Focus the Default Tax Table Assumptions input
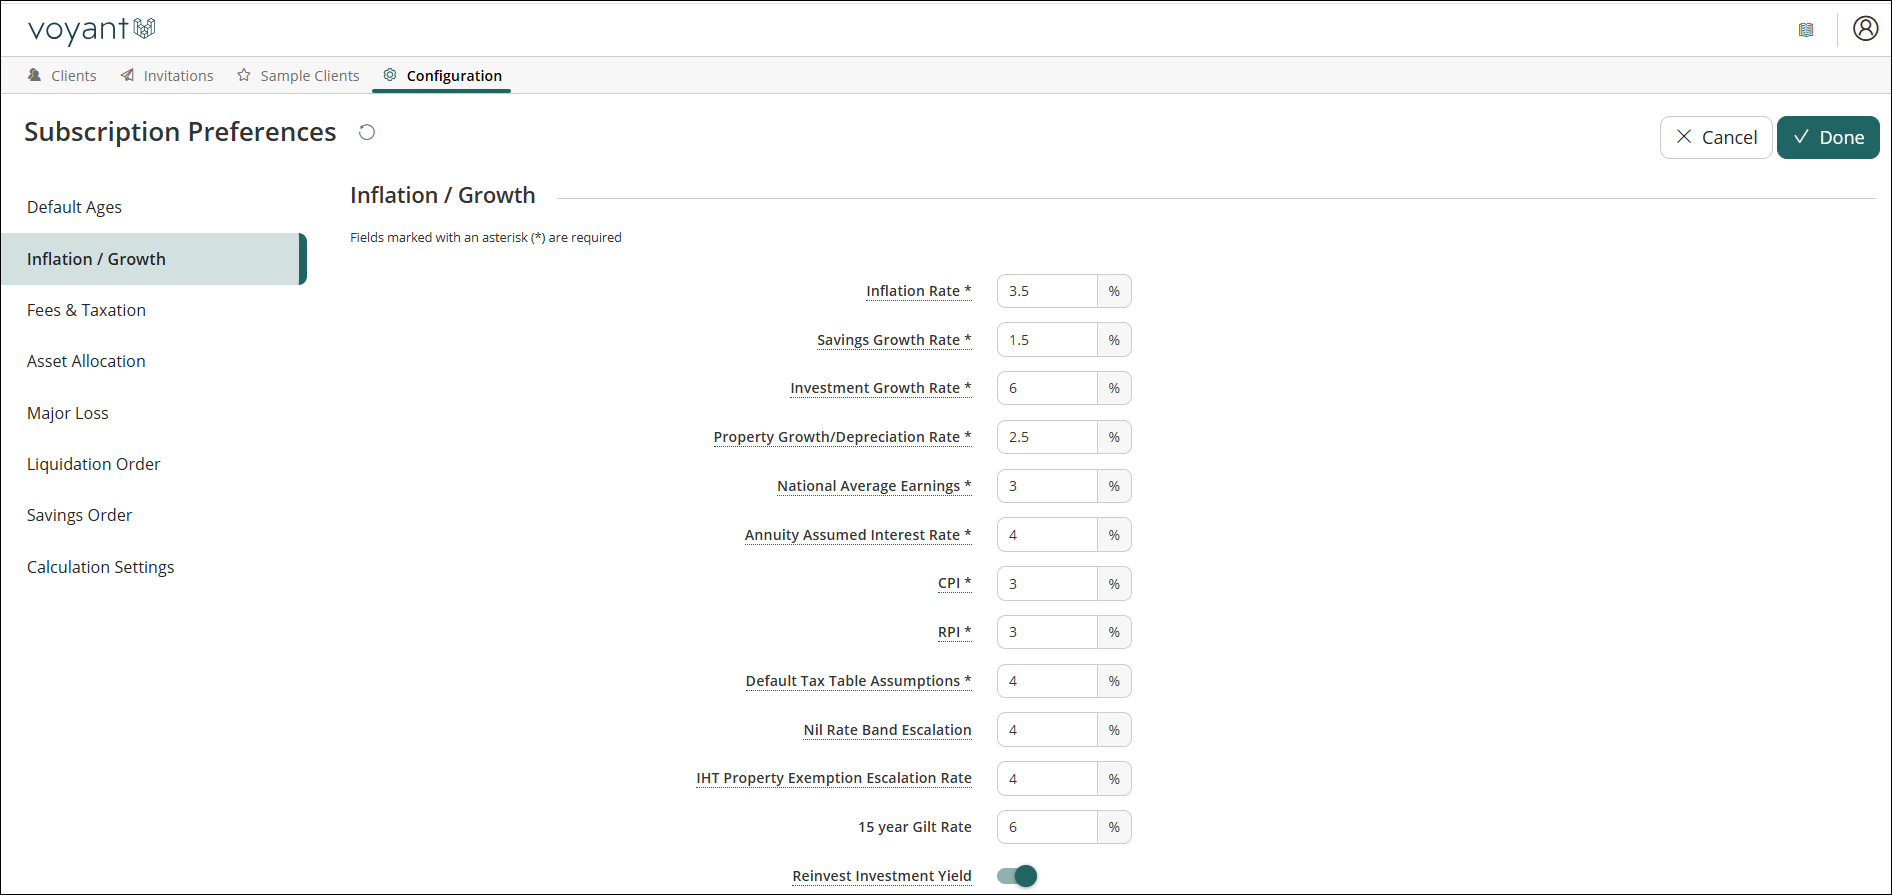The height and width of the screenshot is (895, 1892). 1047,681
